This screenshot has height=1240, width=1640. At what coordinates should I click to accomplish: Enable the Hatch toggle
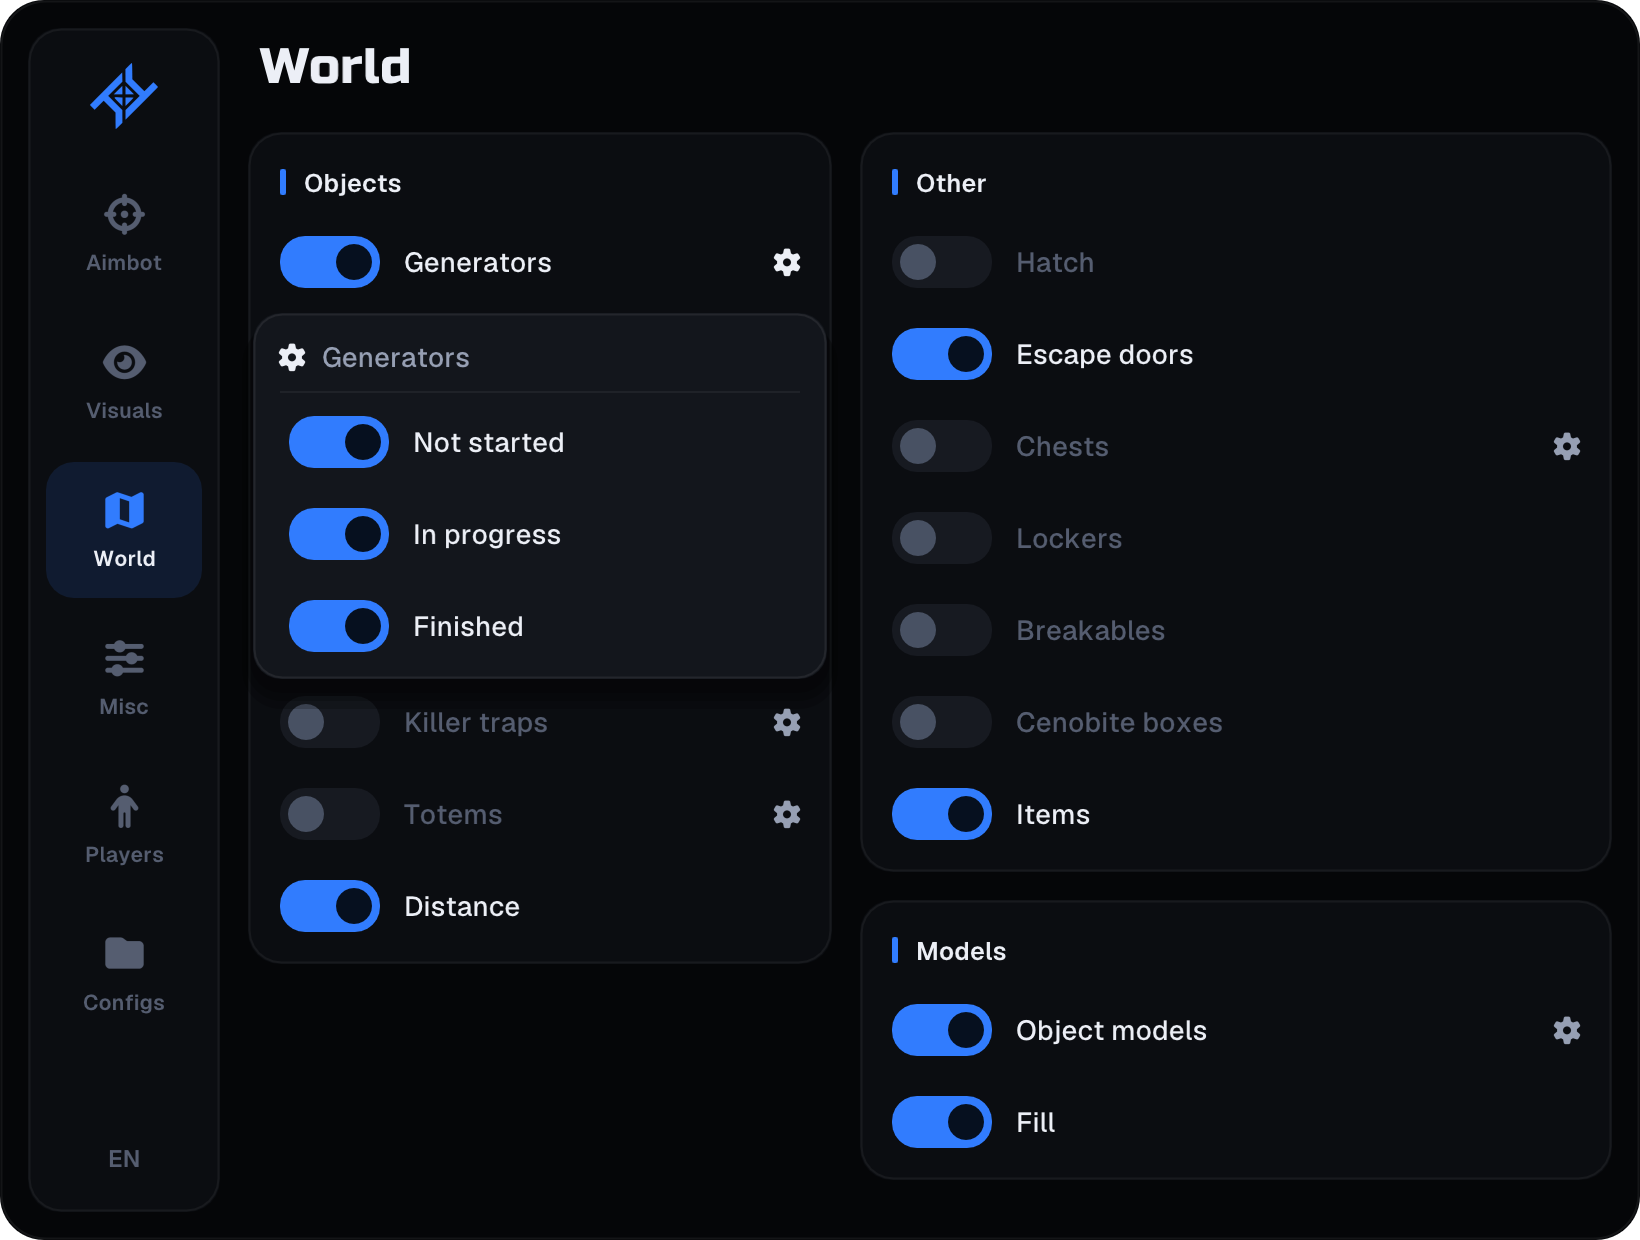point(942,262)
